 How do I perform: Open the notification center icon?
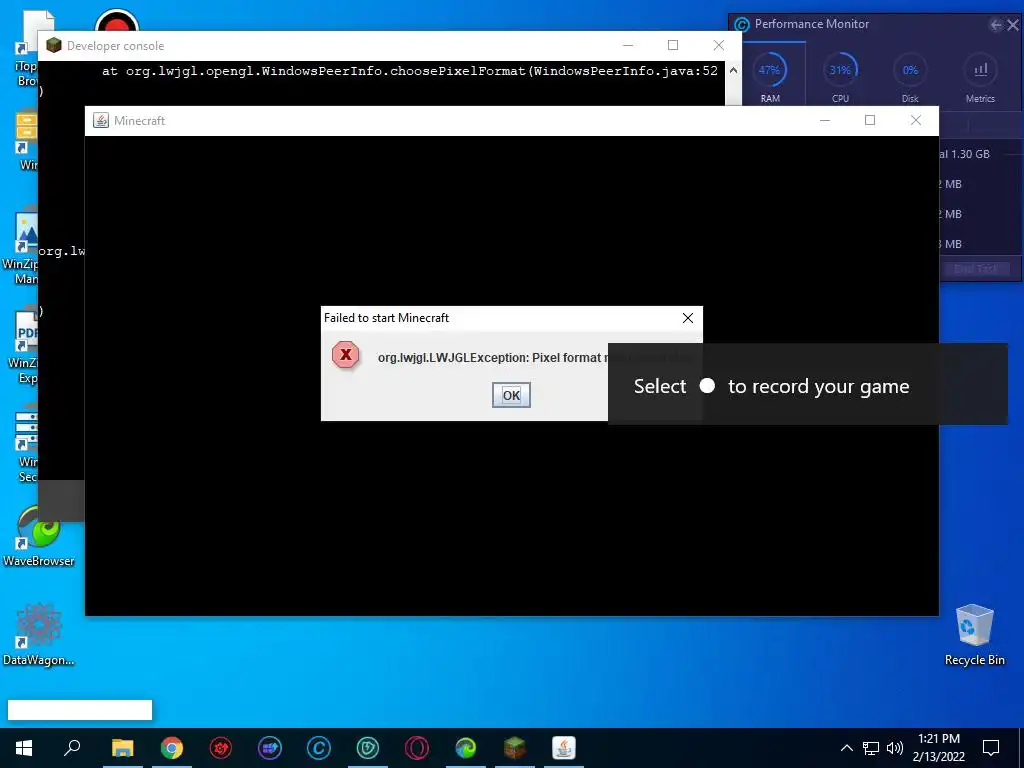[x=991, y=748]
